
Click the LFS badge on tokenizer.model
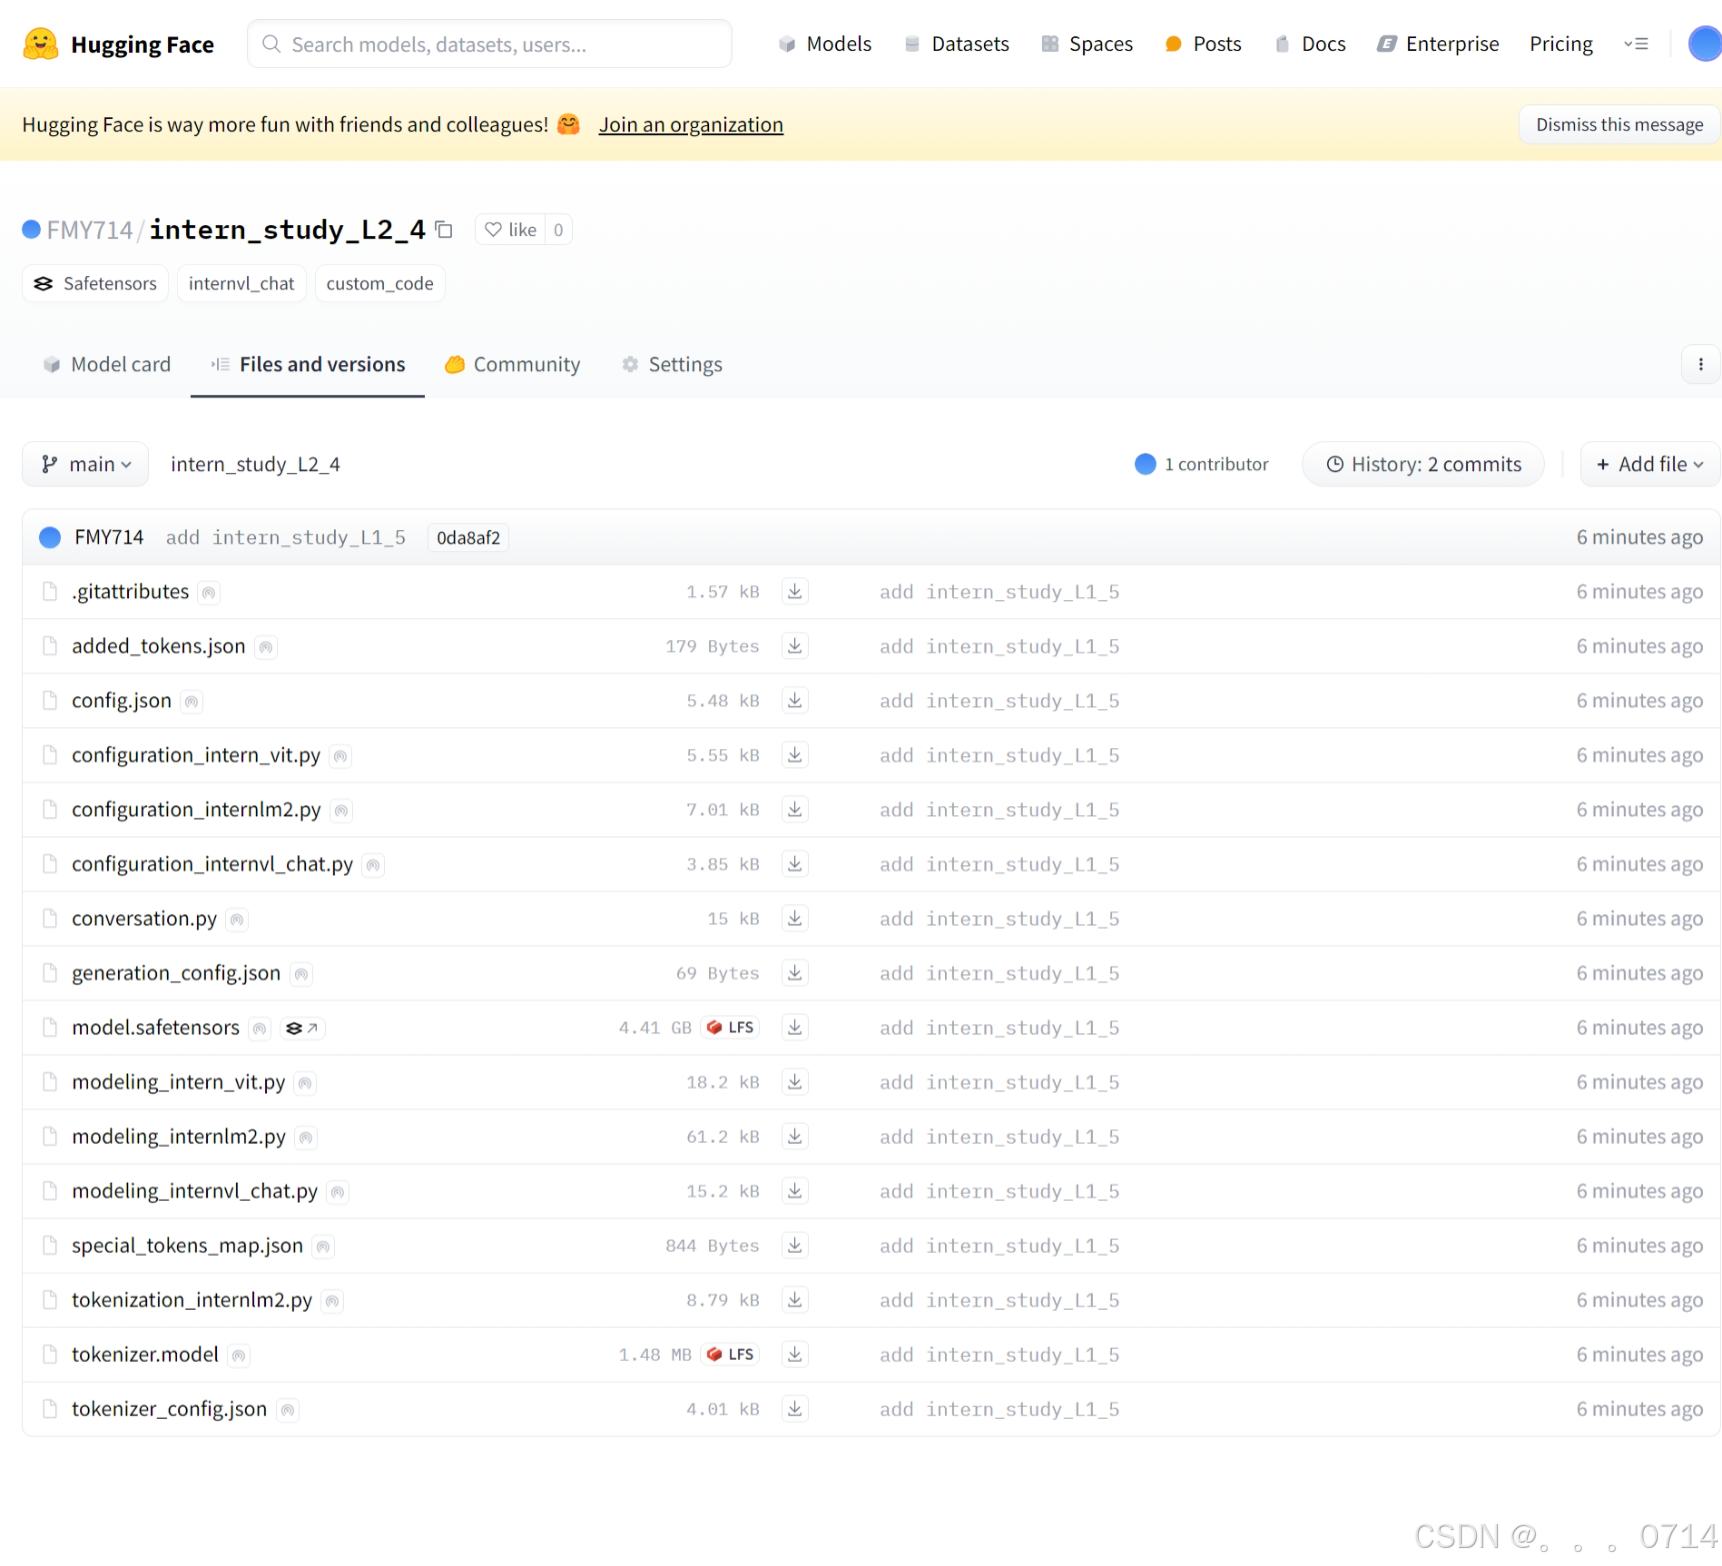(x=730, y=1355)
